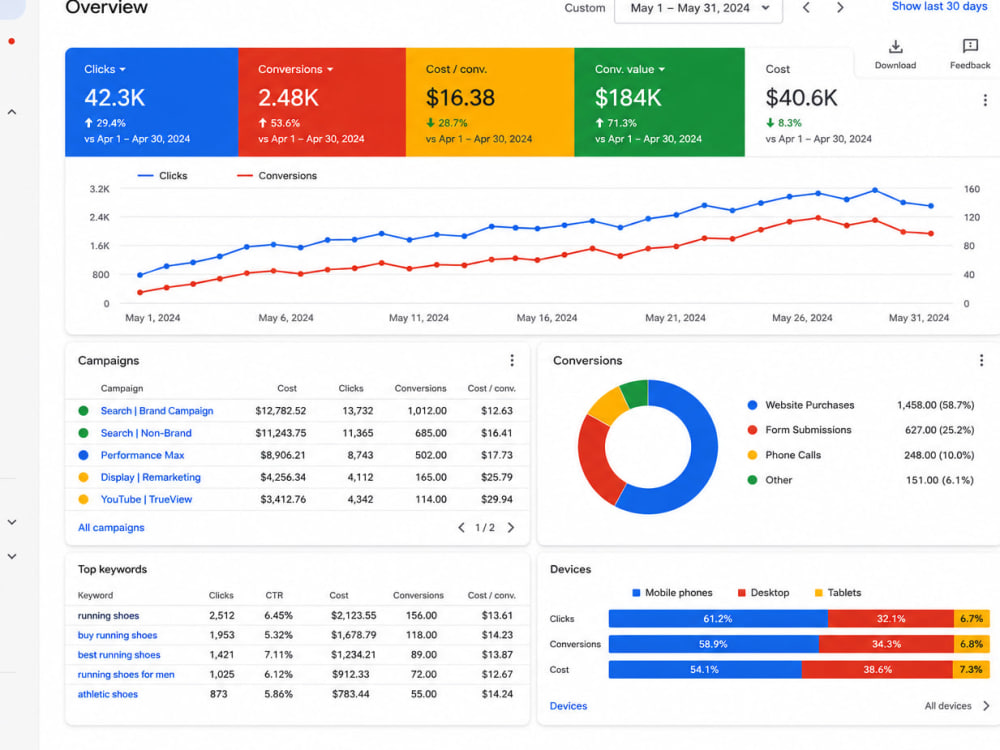
Task: Click yellow status dot of Display | Remarketing
Action: pyautogui.click(x=84, y=477)
